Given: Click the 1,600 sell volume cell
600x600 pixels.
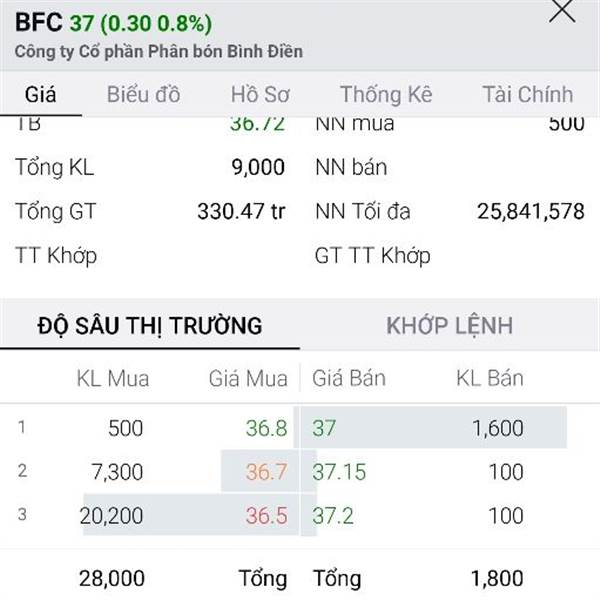Looking at the screenshot, I should point(498,428).
